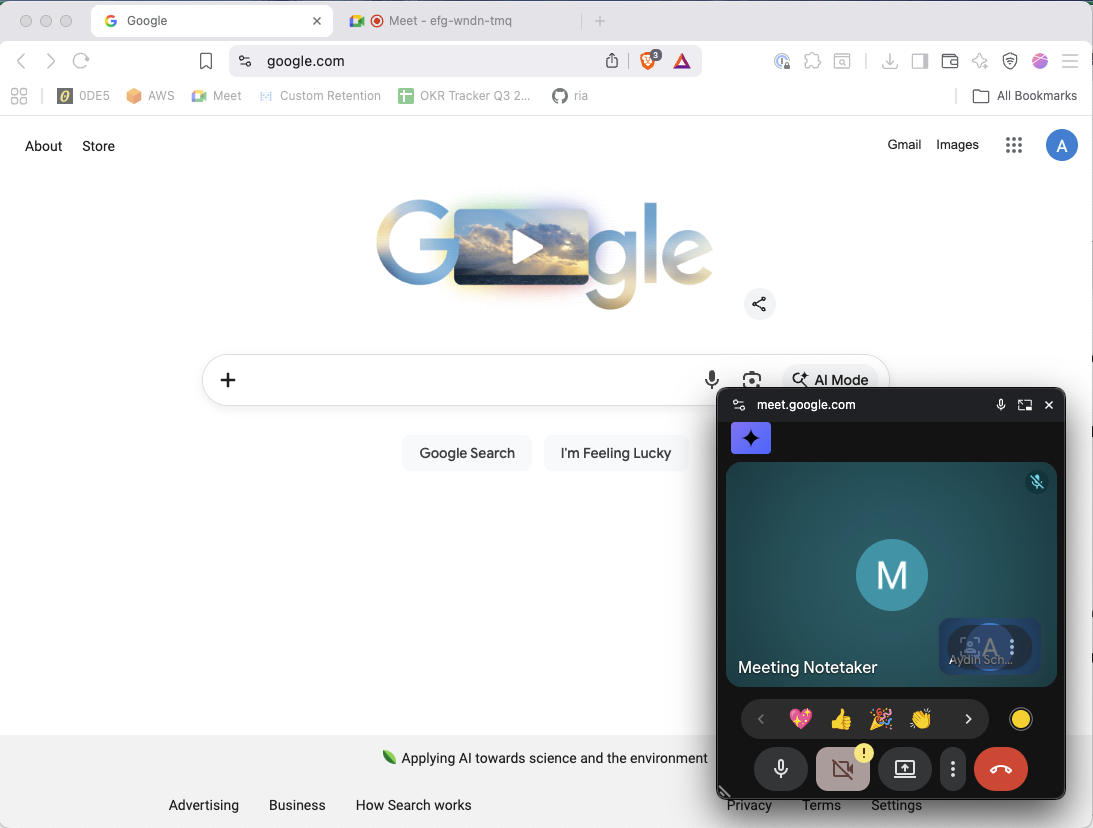Open the OKR Tracker Q3 bookmark
Viewport: 1093px width, 828px height.
click(464, 96)
